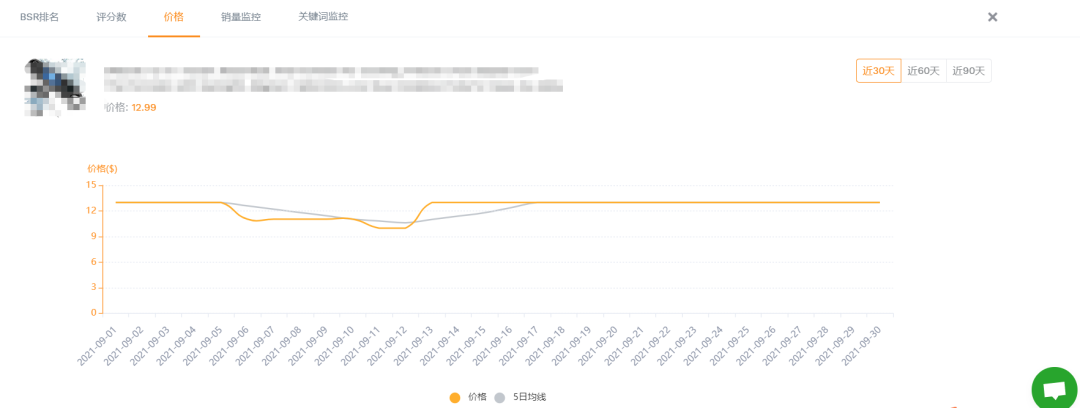This screenshot has width=1080, height=408.
Task: Click the blurred product thumbnail image
Action: tap(55, 87)
